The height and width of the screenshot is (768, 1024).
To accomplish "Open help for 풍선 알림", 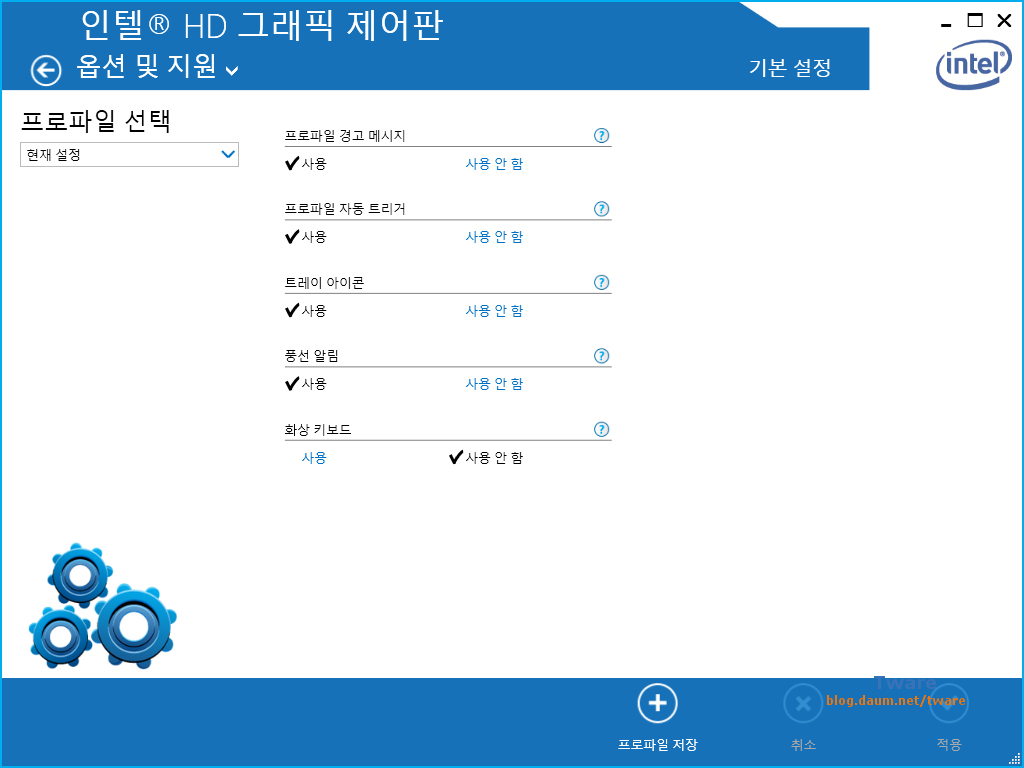I will tap(601, 356).
